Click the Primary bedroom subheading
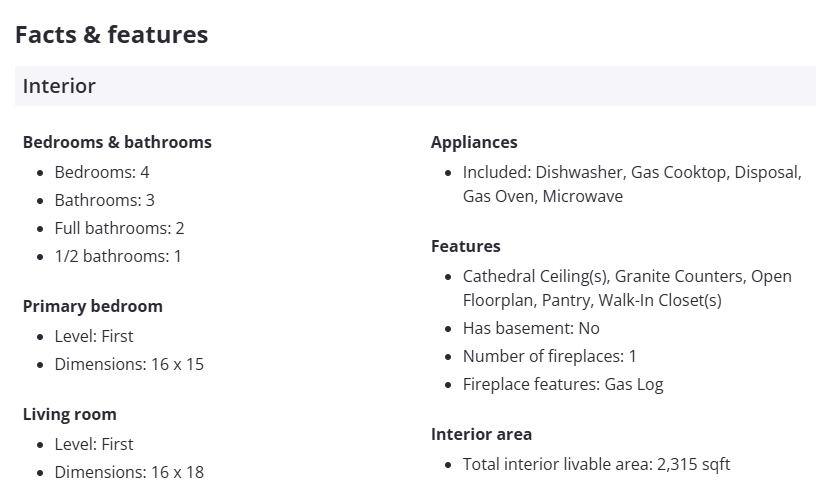The width and height of the screenshot is (823, 493). 92,306
